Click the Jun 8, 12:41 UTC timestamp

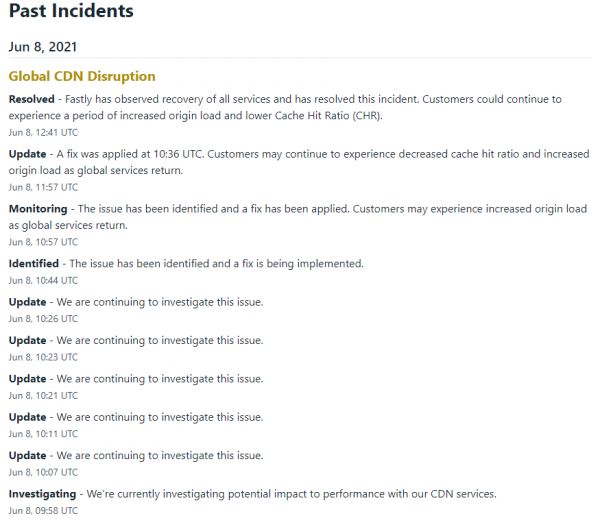tap(43, 132)
